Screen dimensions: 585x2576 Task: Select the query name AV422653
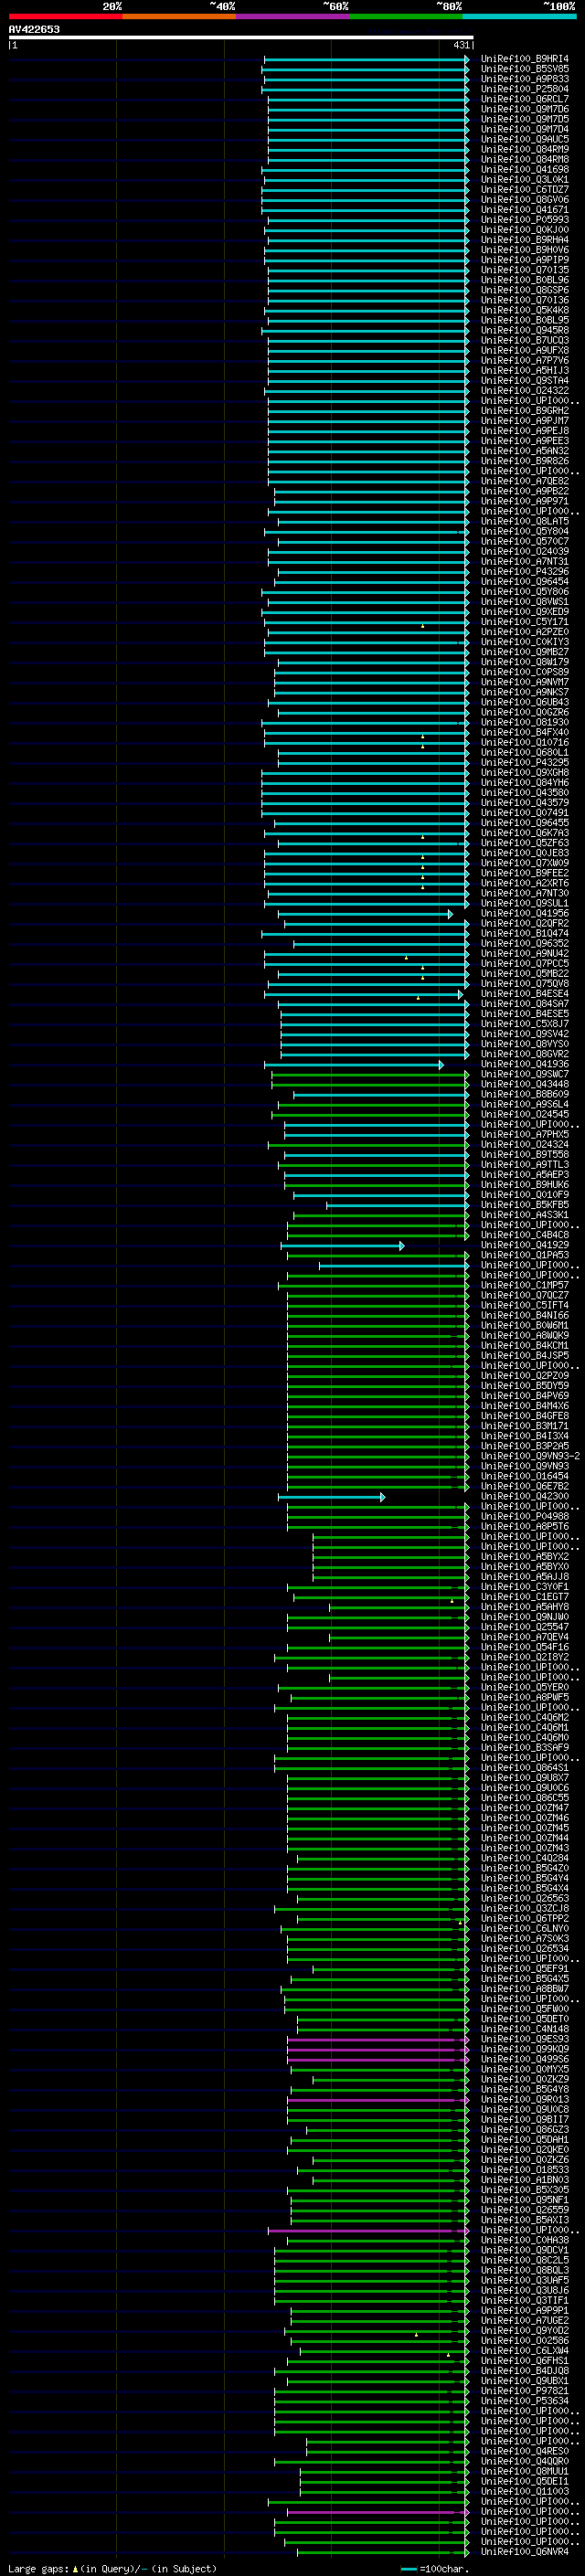click(34, 29)
